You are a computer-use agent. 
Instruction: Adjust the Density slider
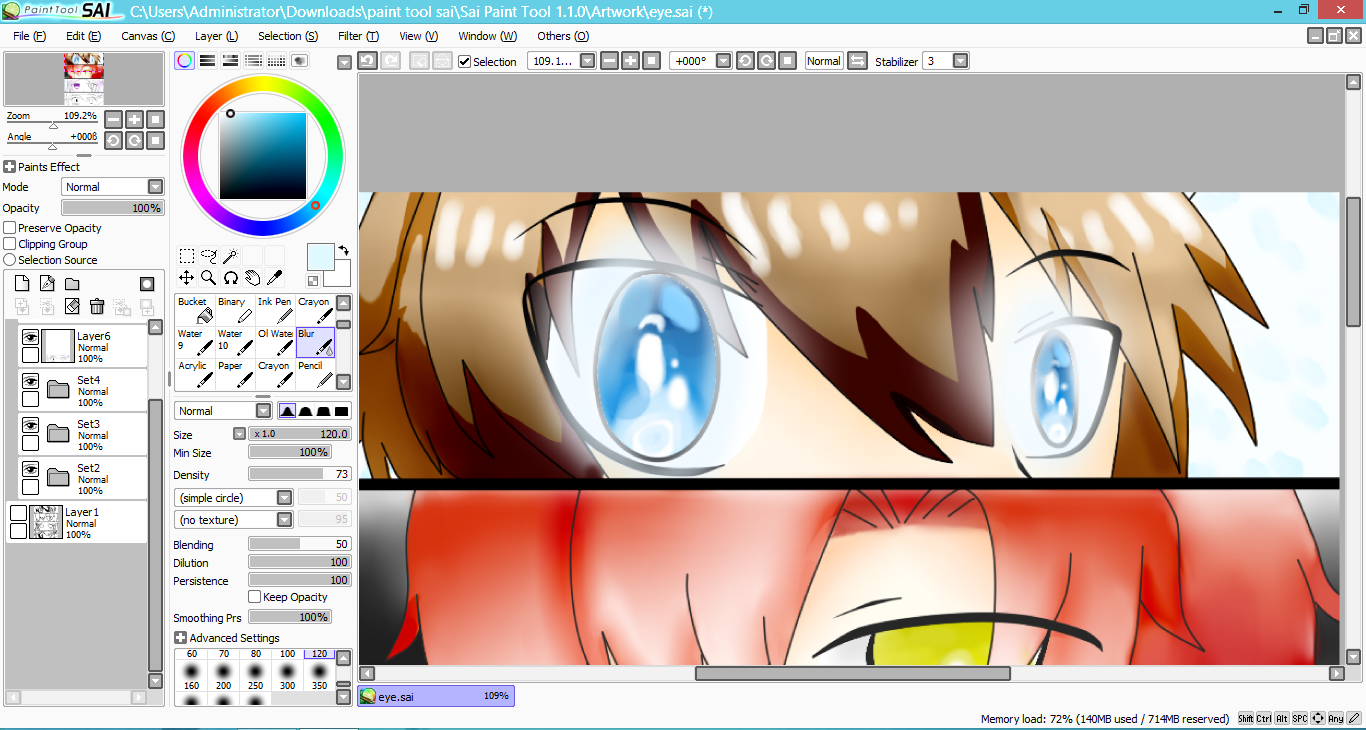coord(300,474)
